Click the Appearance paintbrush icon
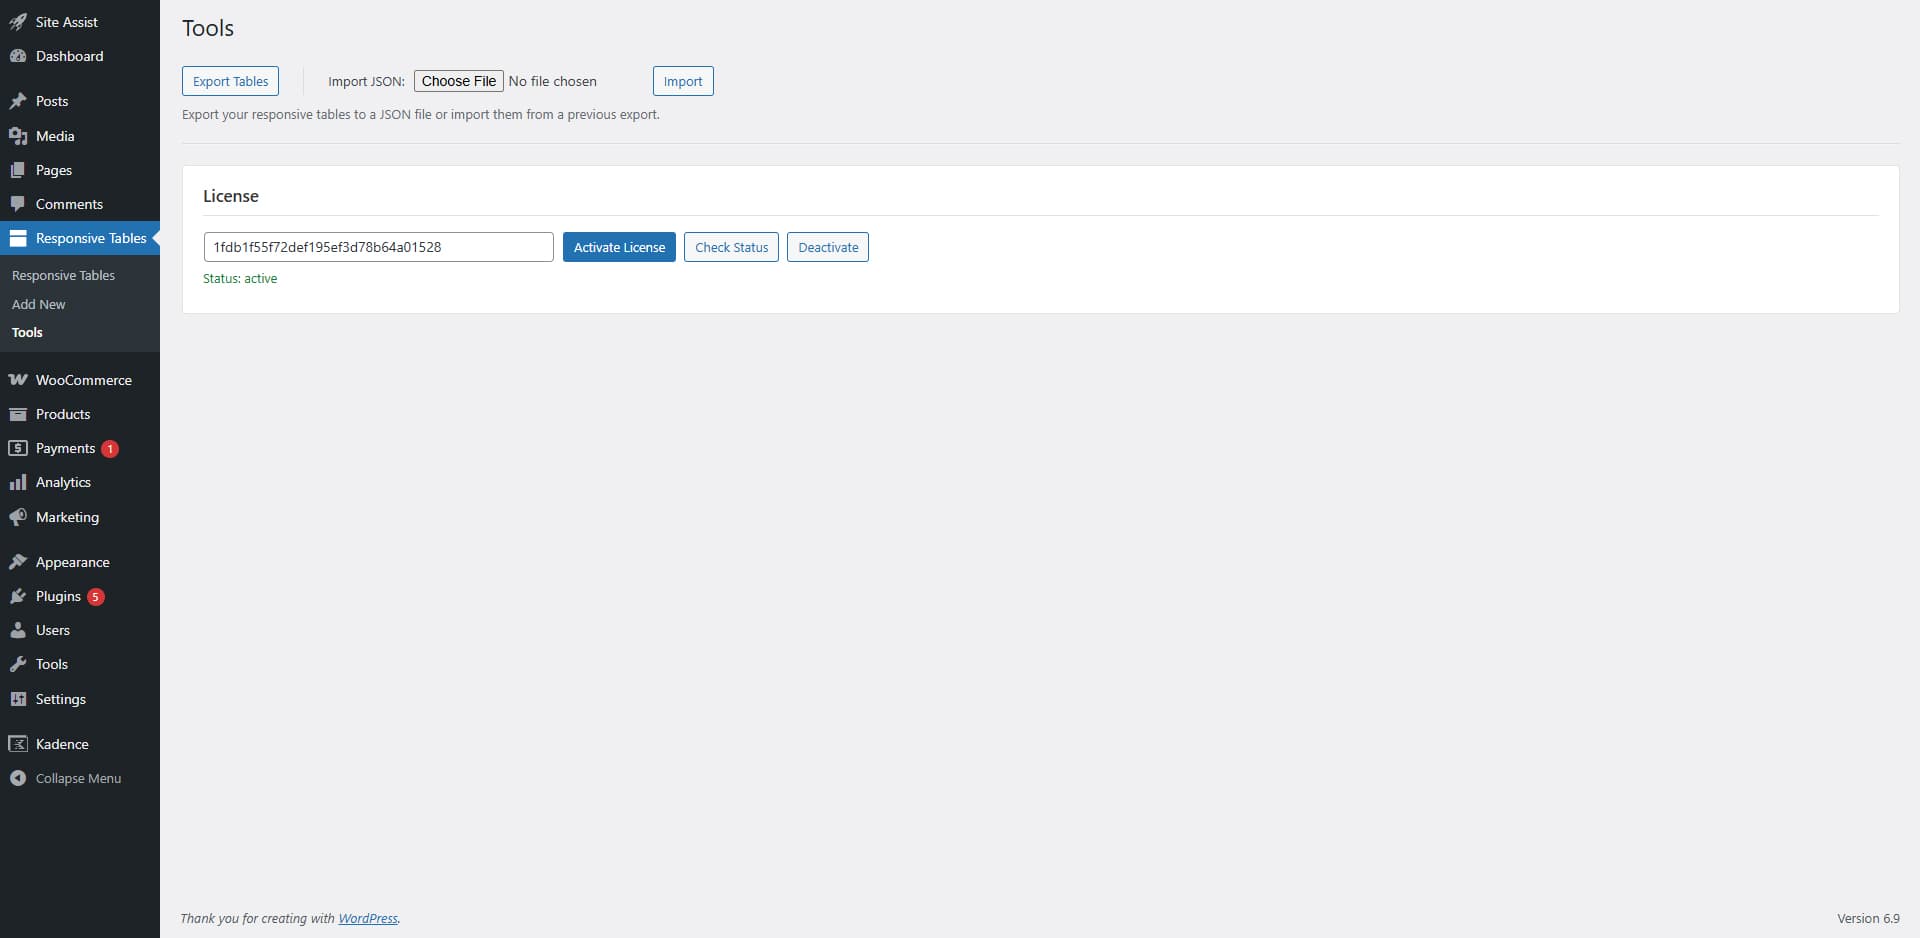Image resolution: width=1920 pixels, height=938 pixels. click(x=18, y=562)
